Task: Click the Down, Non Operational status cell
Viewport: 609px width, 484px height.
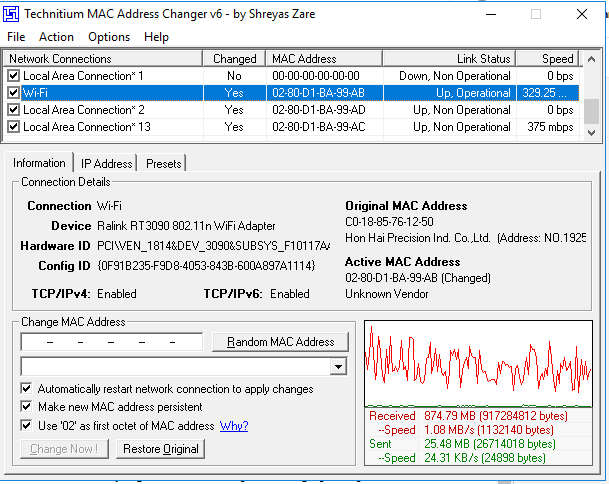Action: [x=454, y=76]
